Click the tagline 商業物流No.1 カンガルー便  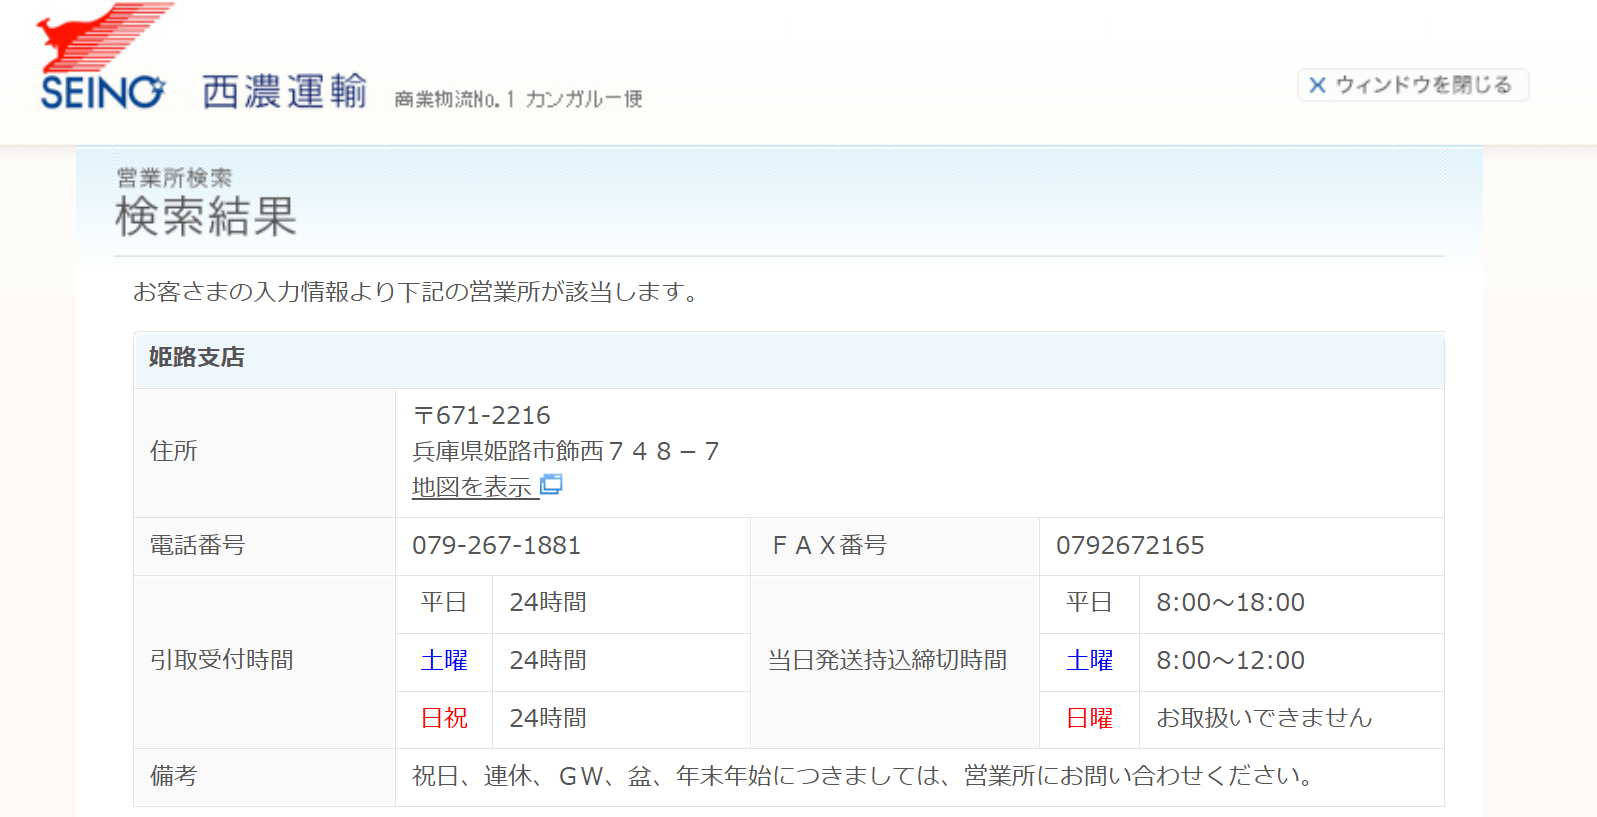pos(518,99)
